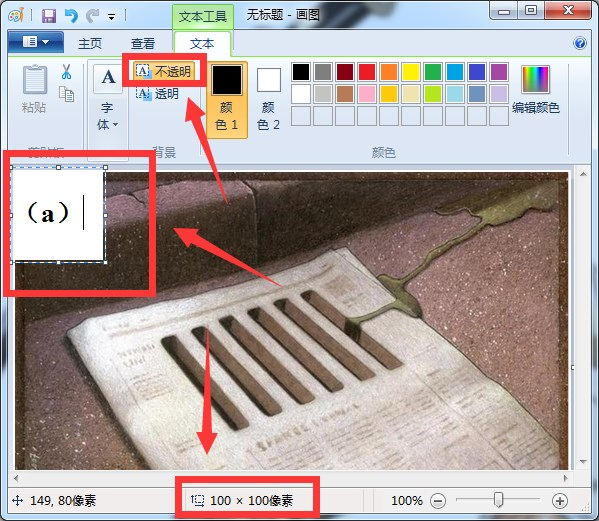Click the vertical scrollbar down arrow
The width and height of the screenshot is (599, 521).
pyautogui.click(x=583, y=462)
